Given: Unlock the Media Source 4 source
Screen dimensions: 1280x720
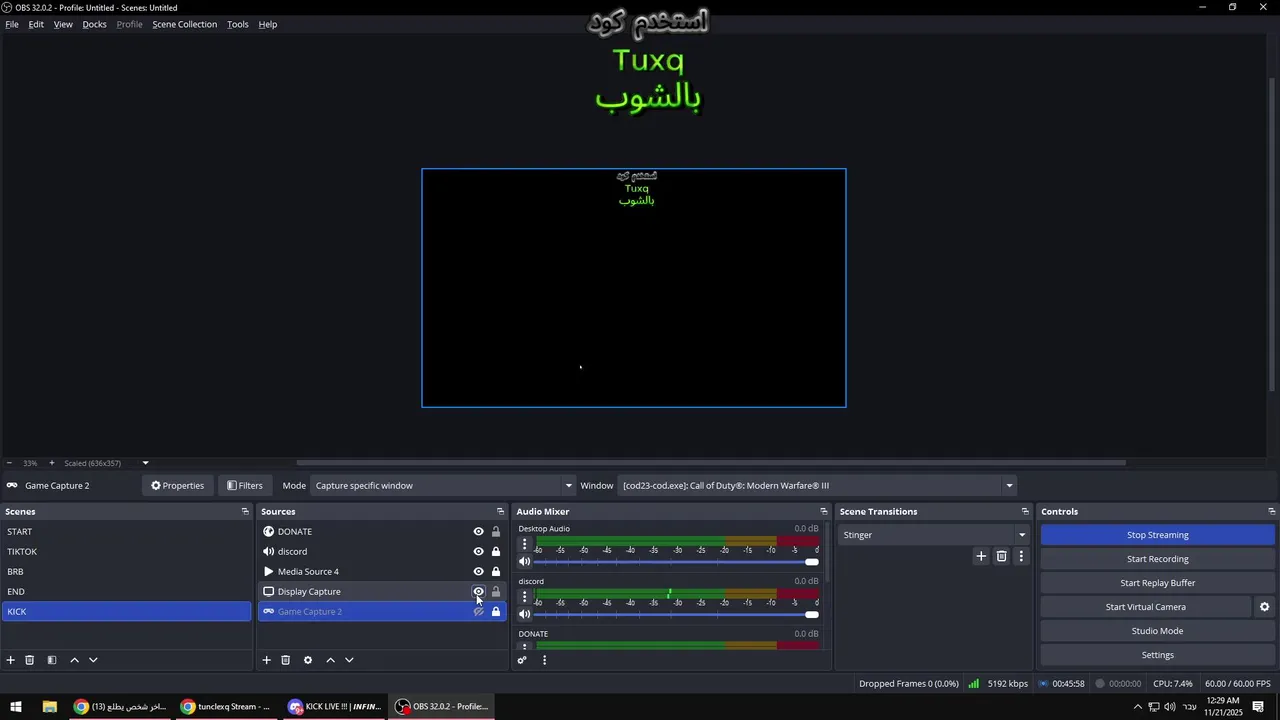Looking at the screenshot, I should click(495, 572).
